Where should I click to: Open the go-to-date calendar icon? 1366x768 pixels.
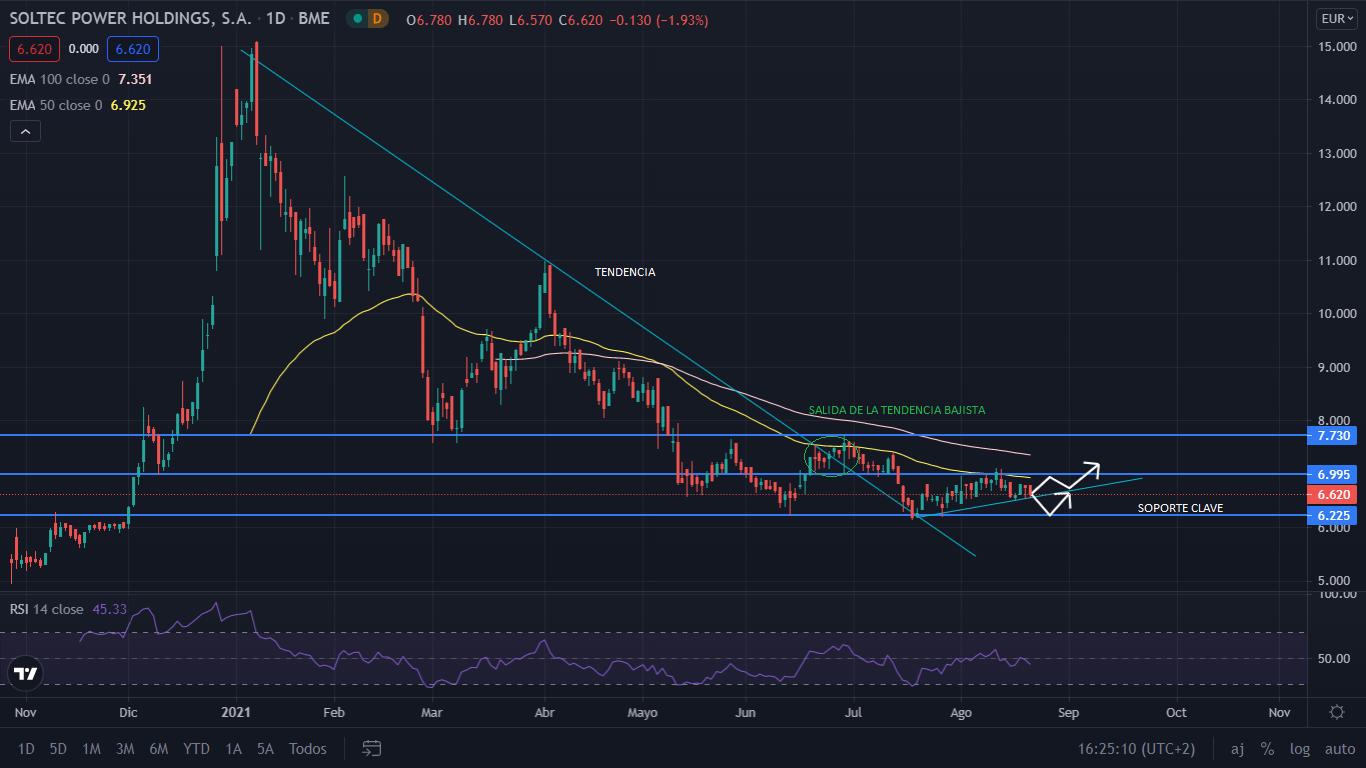pos(372,748)
